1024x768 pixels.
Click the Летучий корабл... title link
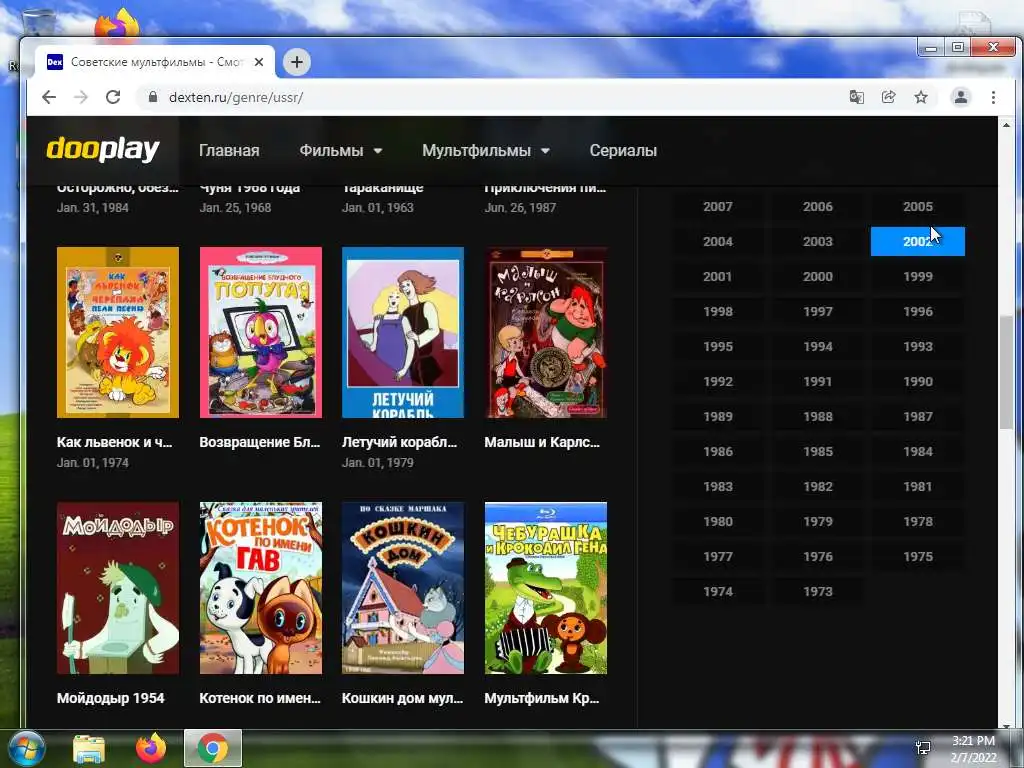pyautogui.click(x=399, y=442)
